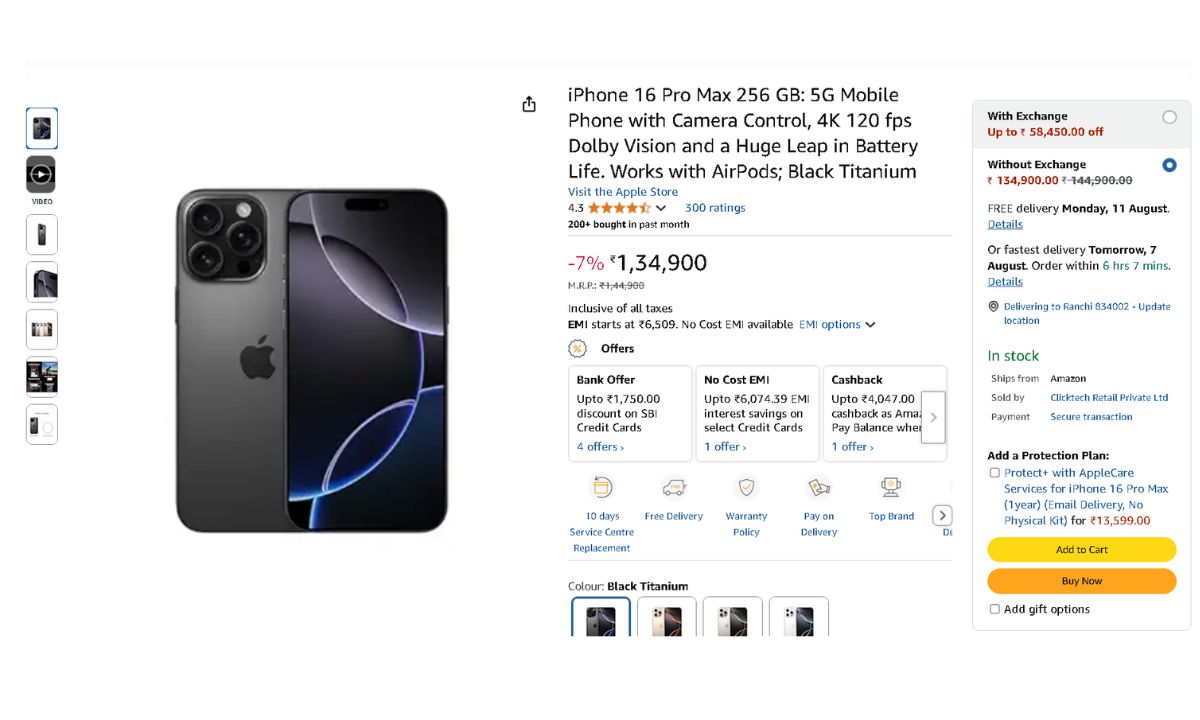Click the Warranty Policy shield icon
This screenshot has width=1200, height=720.
pos(746,488)
